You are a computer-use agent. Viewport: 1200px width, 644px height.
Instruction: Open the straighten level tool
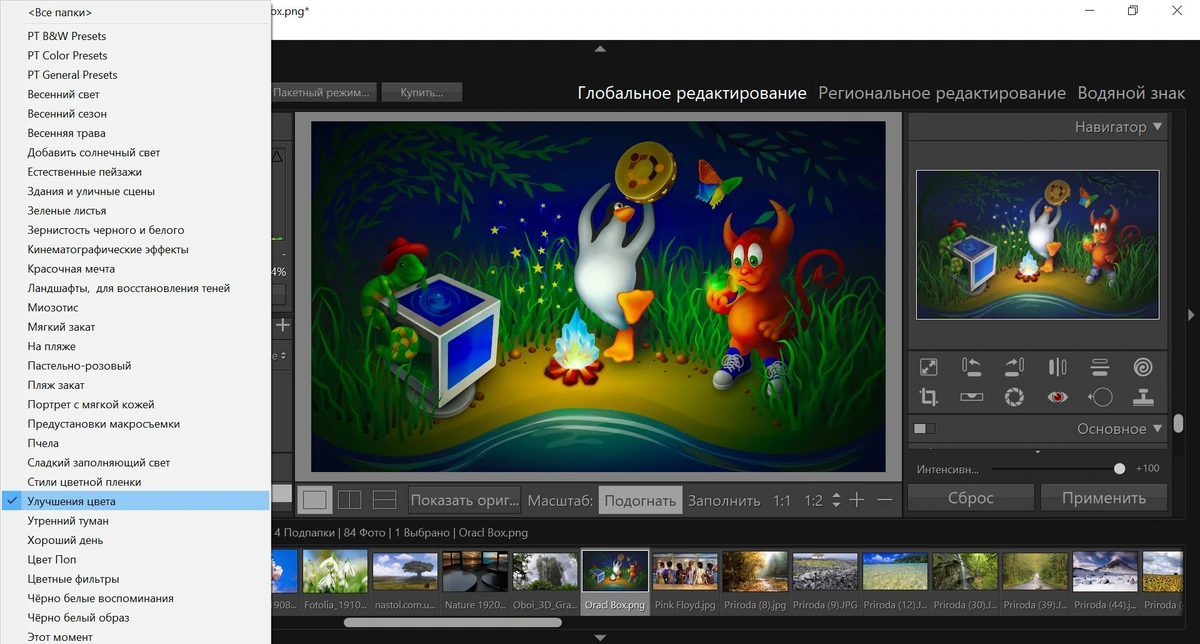[971, 397]
